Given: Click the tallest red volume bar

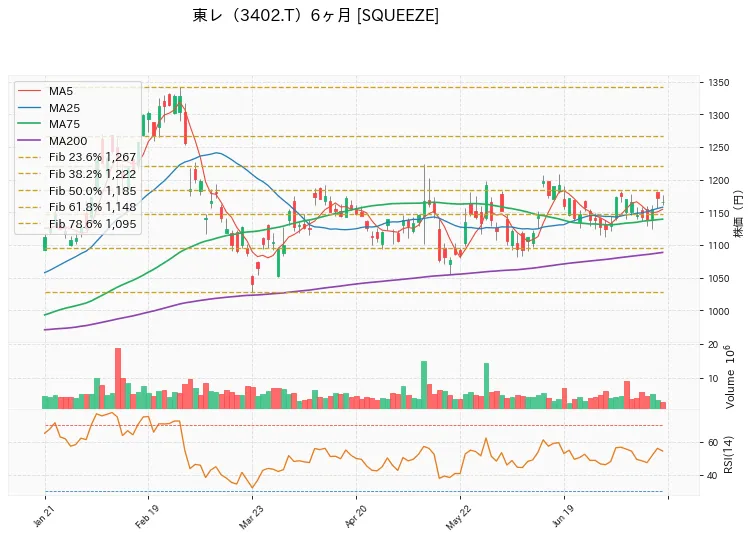Looking at the screenshot, I should pyautogui.click(x=118, y=378).
